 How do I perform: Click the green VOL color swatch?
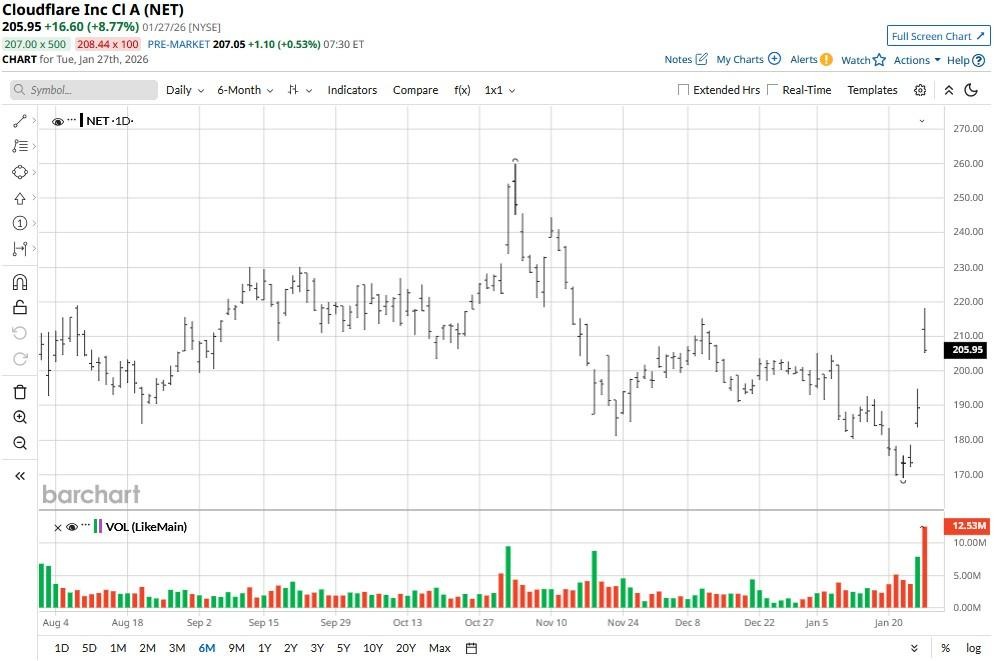click(x=95, y=526)
